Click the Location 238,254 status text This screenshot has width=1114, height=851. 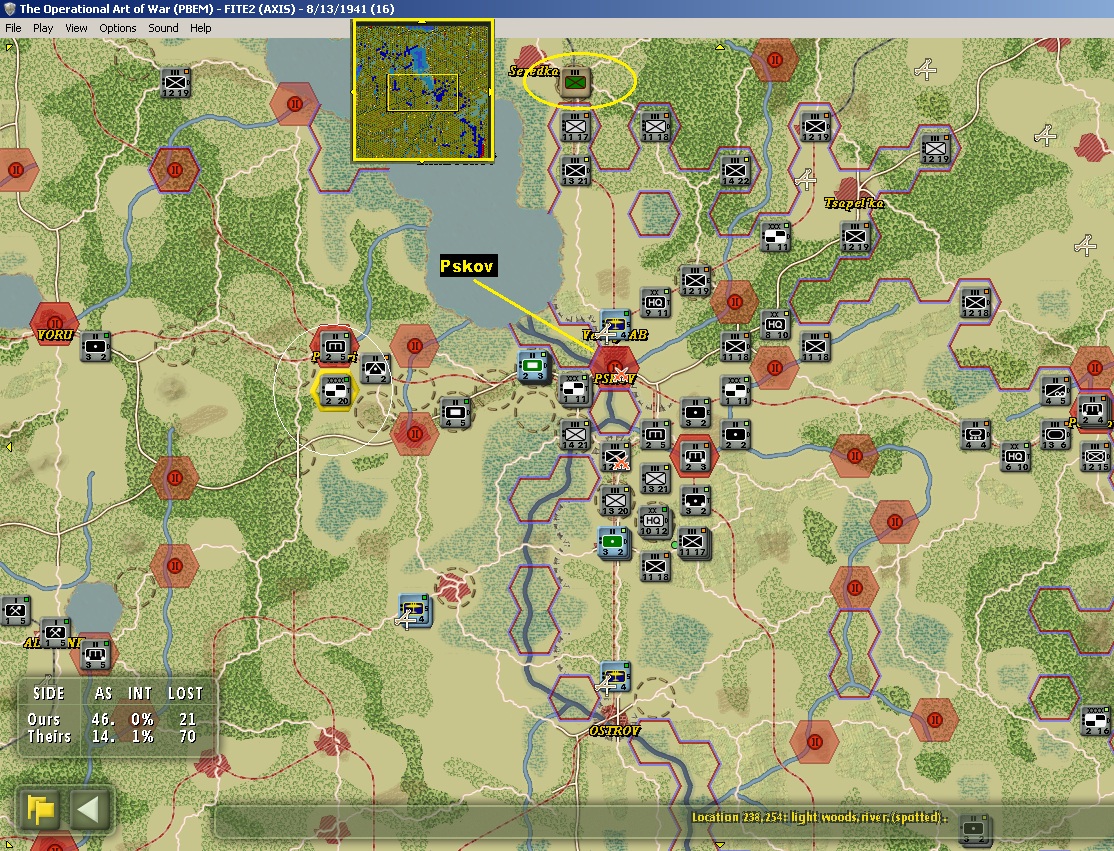tap(820, 817)
